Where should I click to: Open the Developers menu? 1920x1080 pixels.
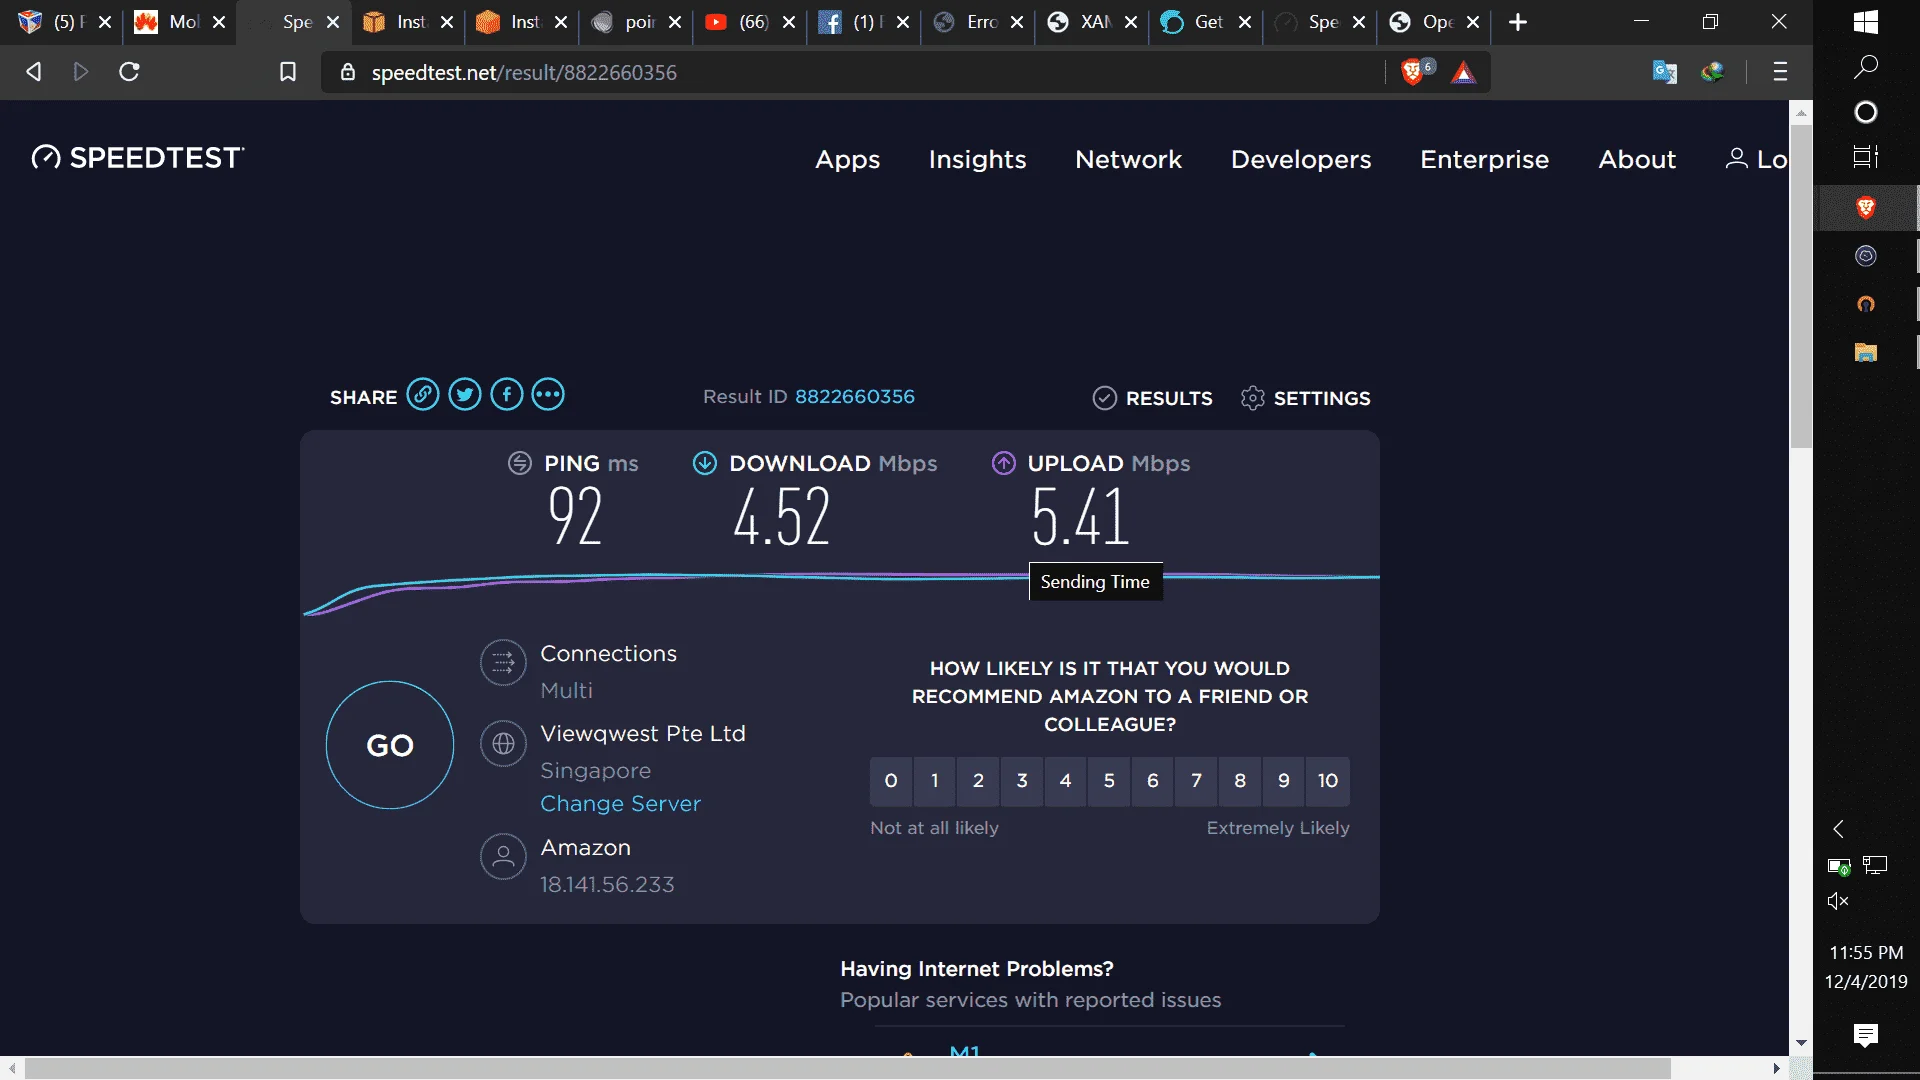tap(1301, 160)
